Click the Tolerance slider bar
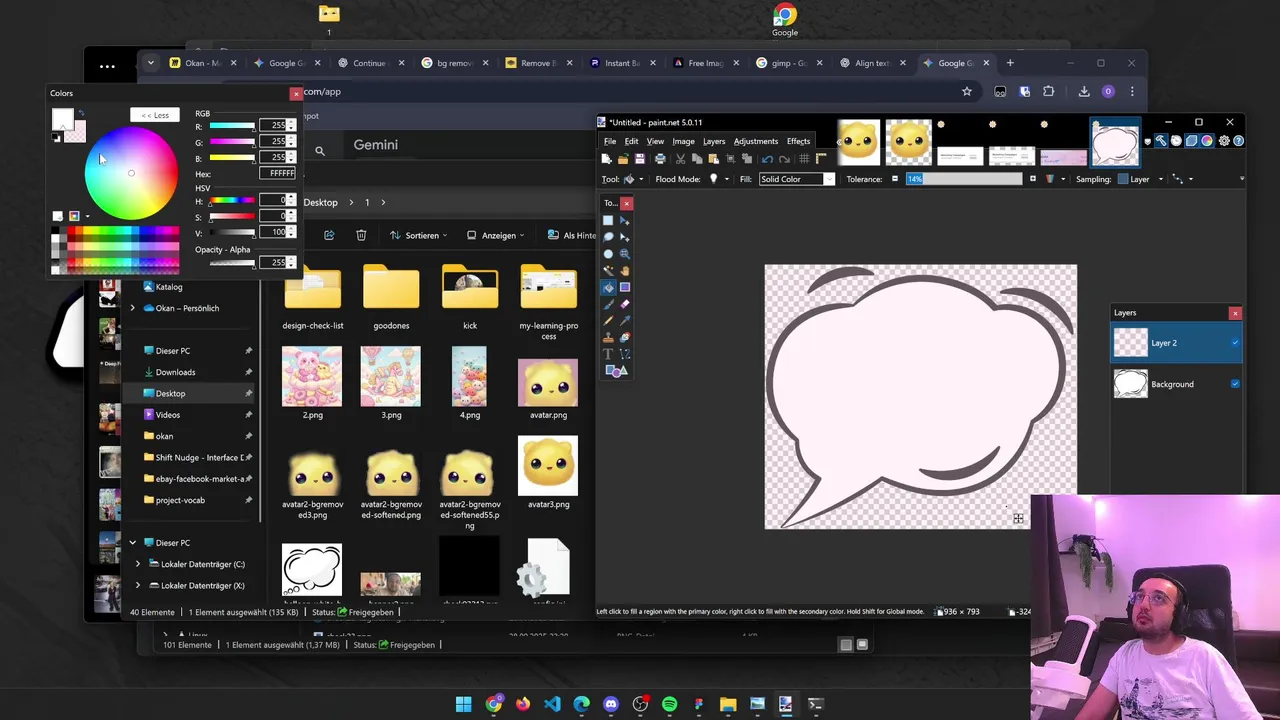Image resolution: width=1280 pixels, height=720 pixels. coord(964,179)
